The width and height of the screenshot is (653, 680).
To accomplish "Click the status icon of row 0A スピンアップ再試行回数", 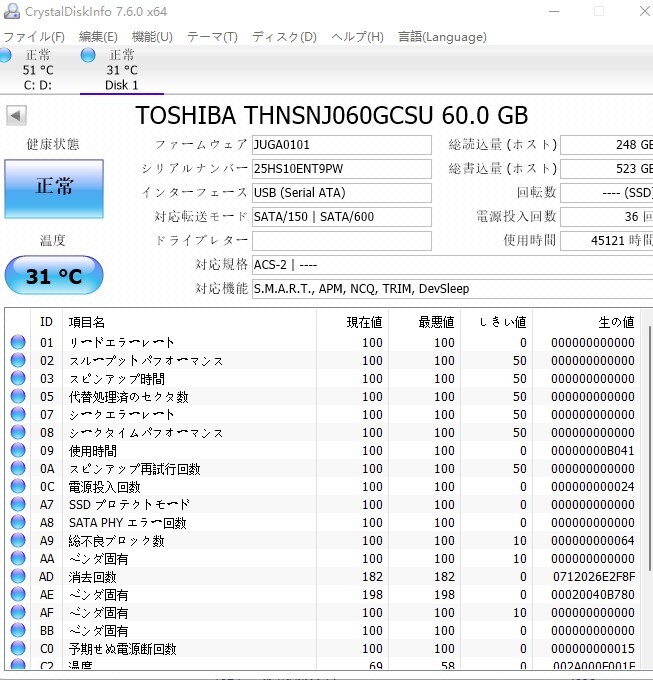I will point(18,468).
